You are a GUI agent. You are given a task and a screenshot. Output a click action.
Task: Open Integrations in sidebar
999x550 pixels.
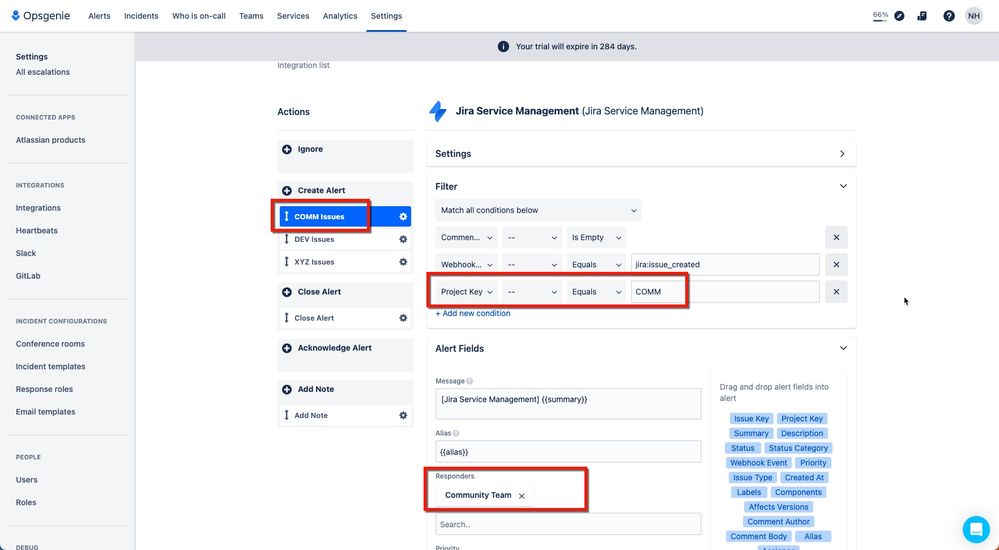coord(38,208)
